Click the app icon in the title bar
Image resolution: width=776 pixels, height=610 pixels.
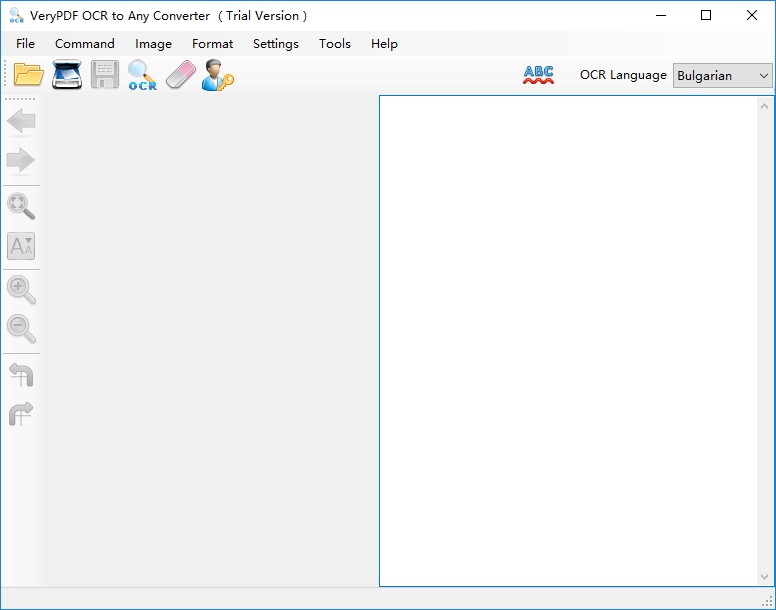pyautogui.click(x=16, y=15)
